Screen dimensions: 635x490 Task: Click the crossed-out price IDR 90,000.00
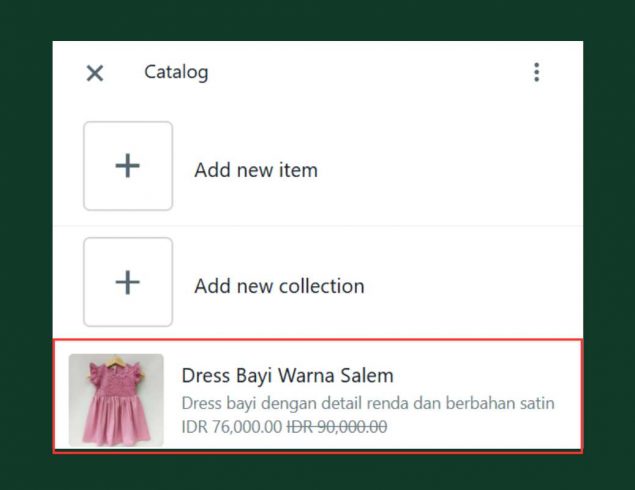(337, 427)
